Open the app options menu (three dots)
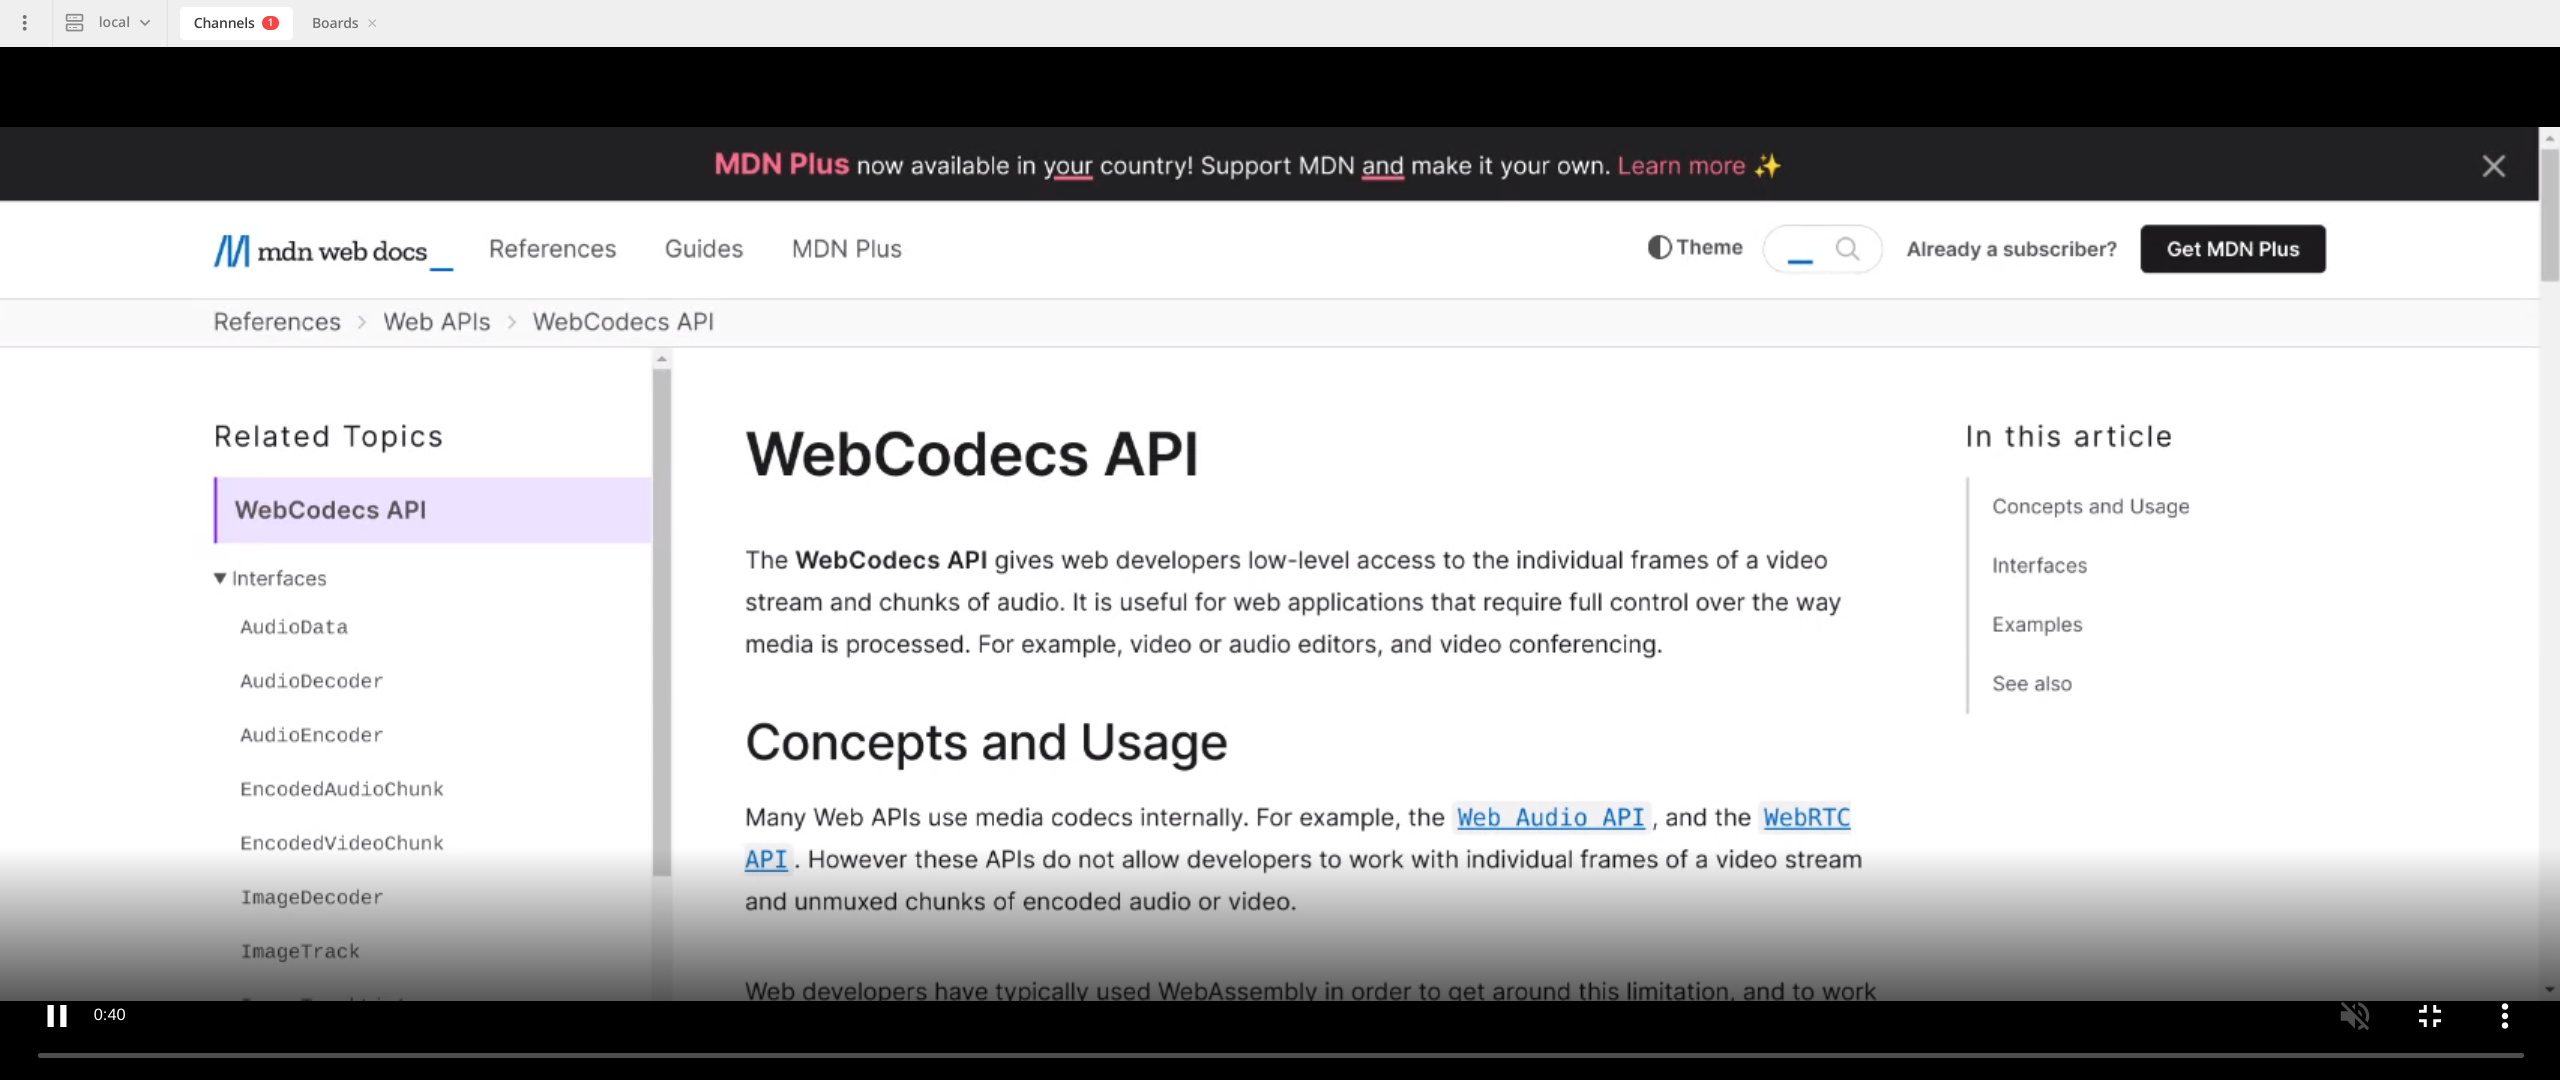Screen dimensions: 2560x1080 24,22
